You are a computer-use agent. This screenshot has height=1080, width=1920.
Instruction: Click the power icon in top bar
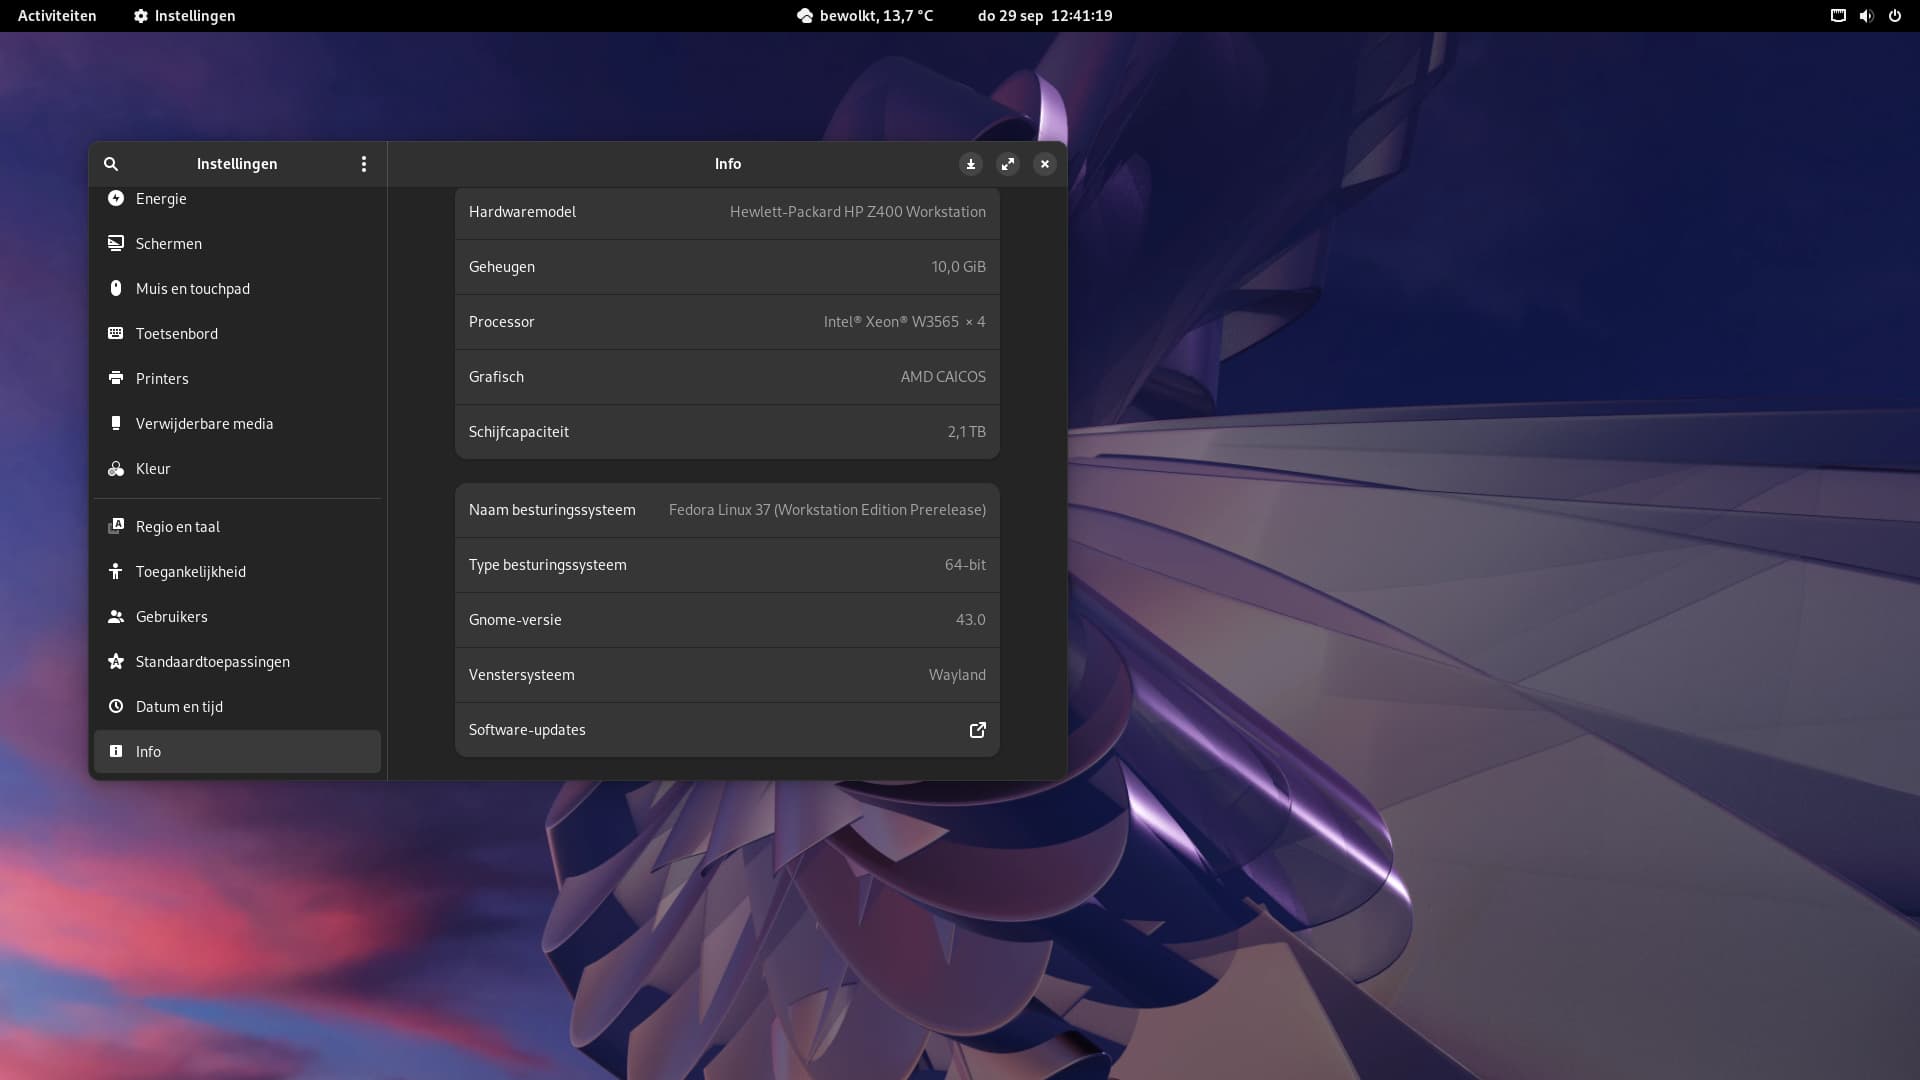(x=1895, y=16)
